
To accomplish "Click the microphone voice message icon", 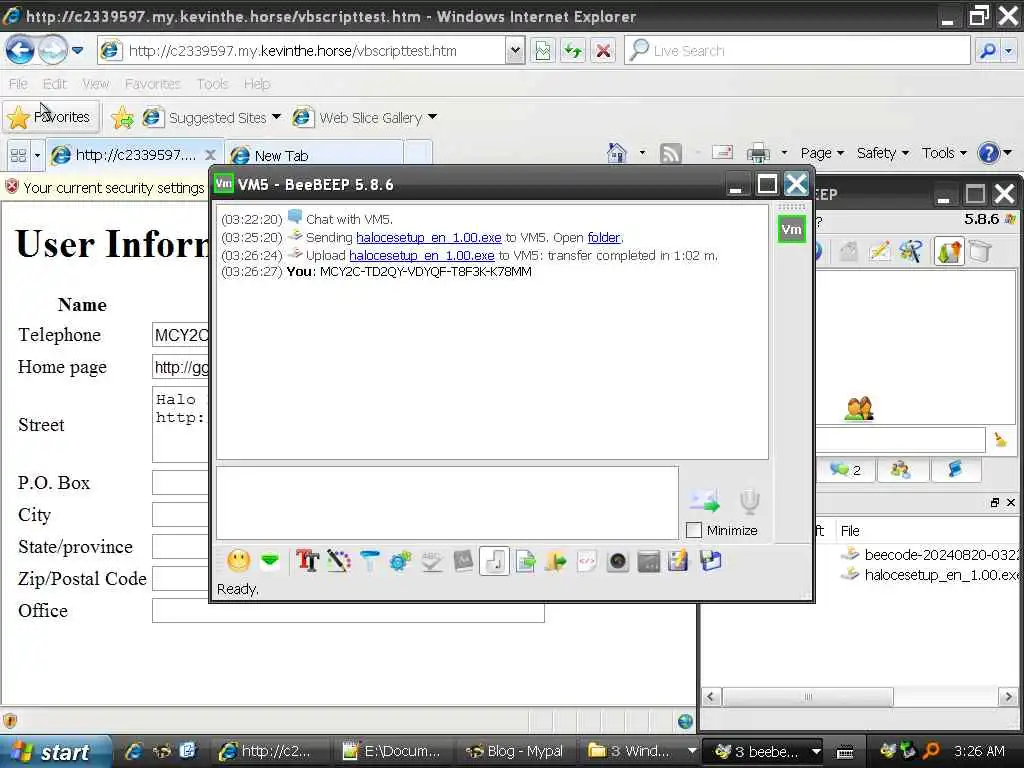I will pyautogui.click(x=750, y=500).
